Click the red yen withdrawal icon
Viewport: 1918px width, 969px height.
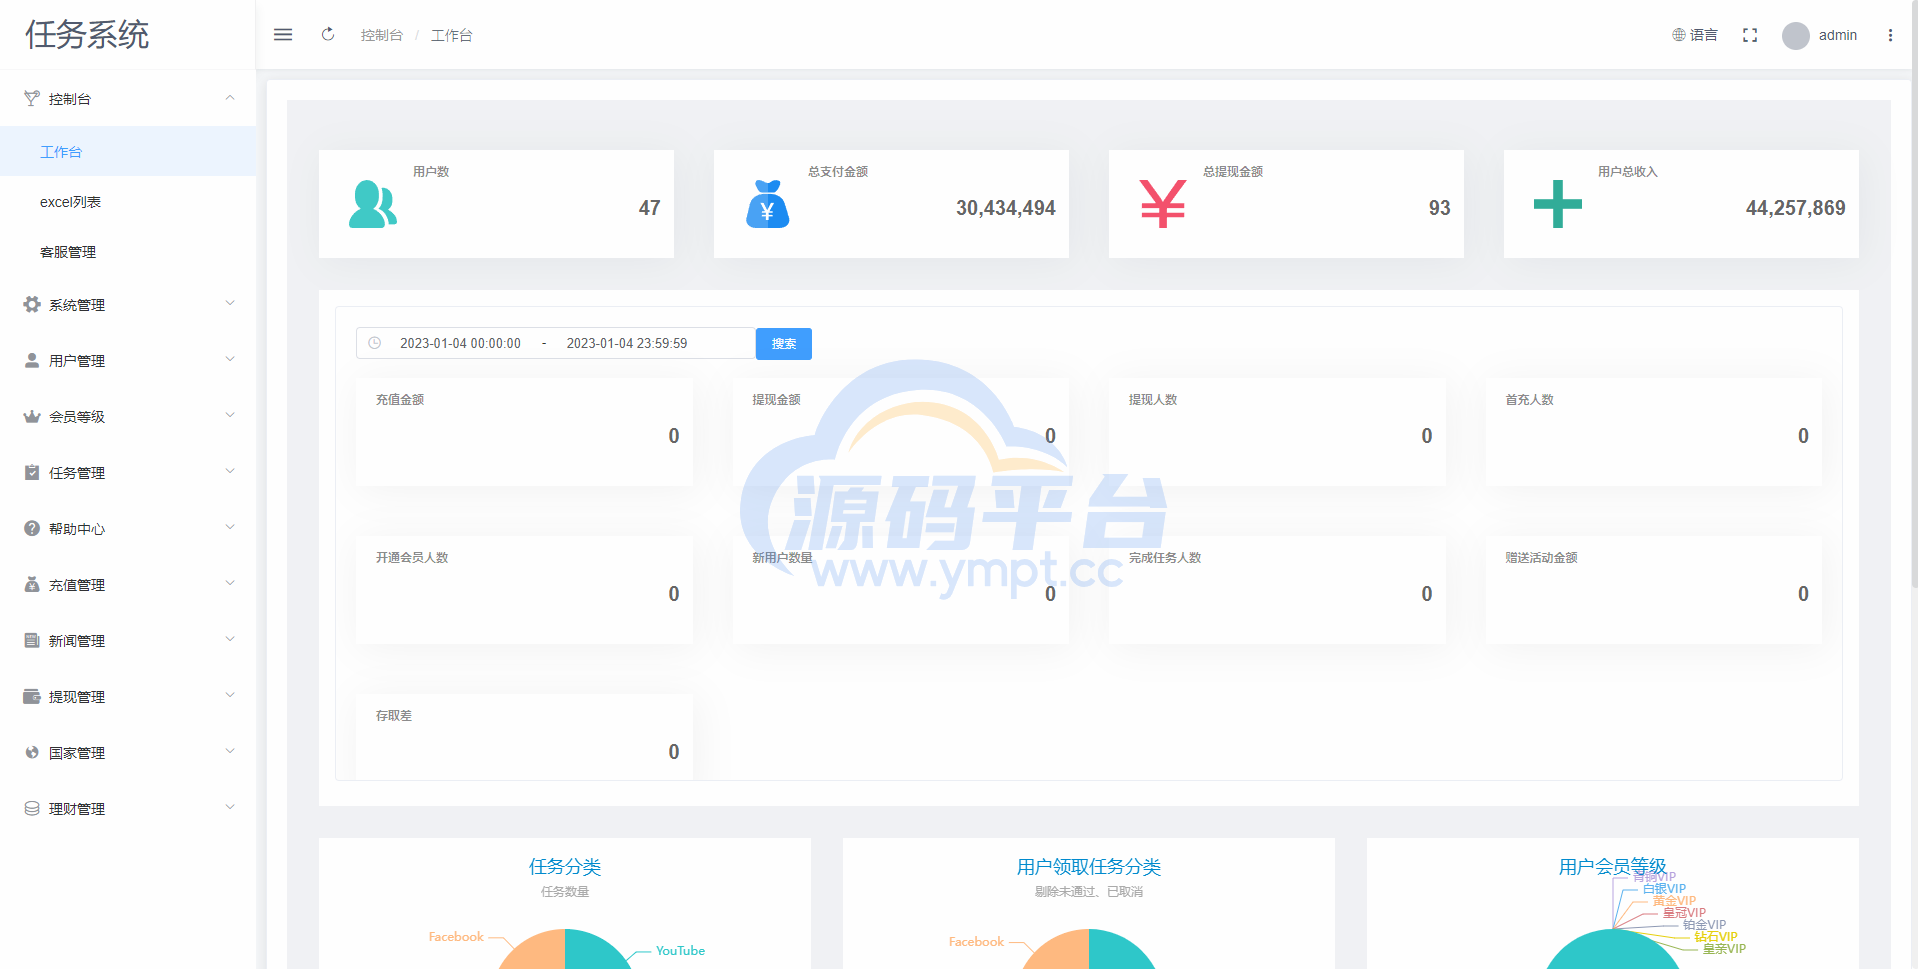1163,204
